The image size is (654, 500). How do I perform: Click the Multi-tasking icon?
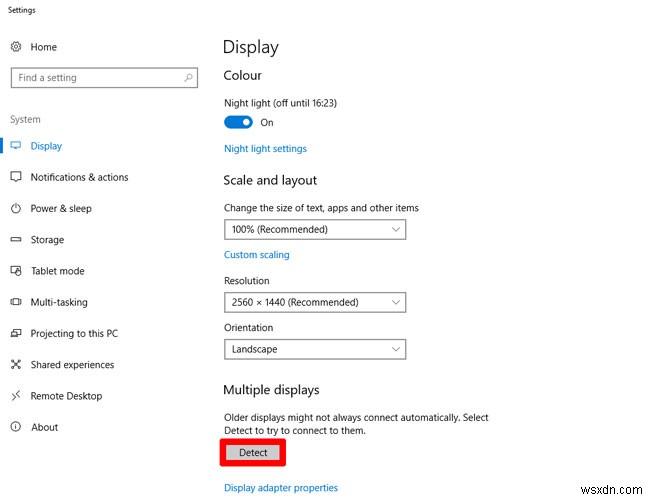click(x=16, y=302)
